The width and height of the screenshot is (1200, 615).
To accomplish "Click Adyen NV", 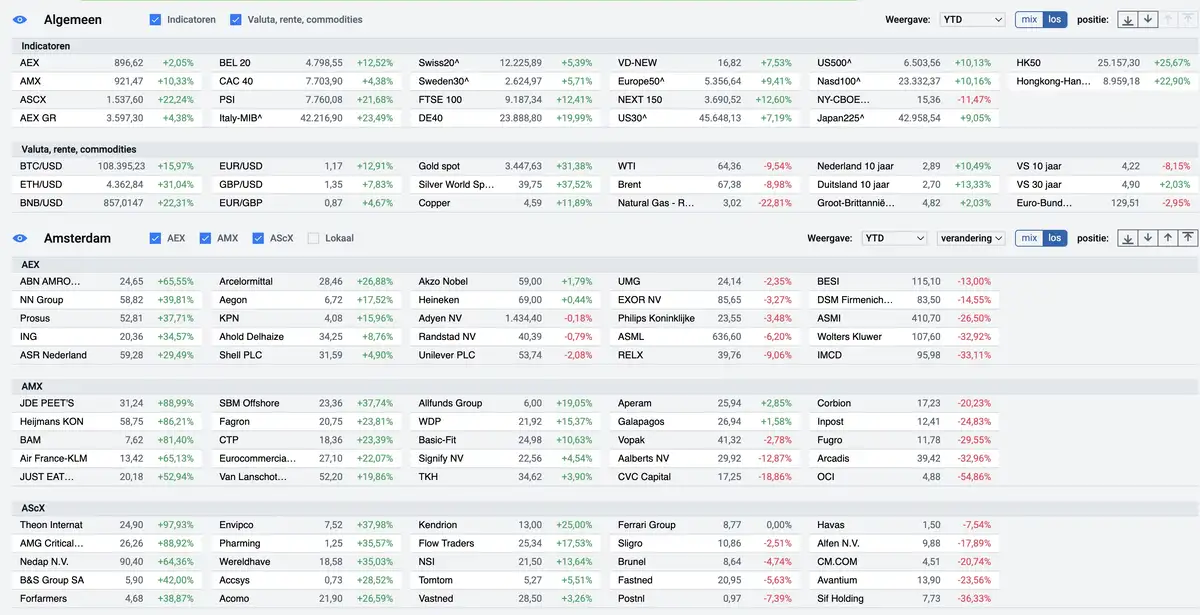I will pos(440,319).
